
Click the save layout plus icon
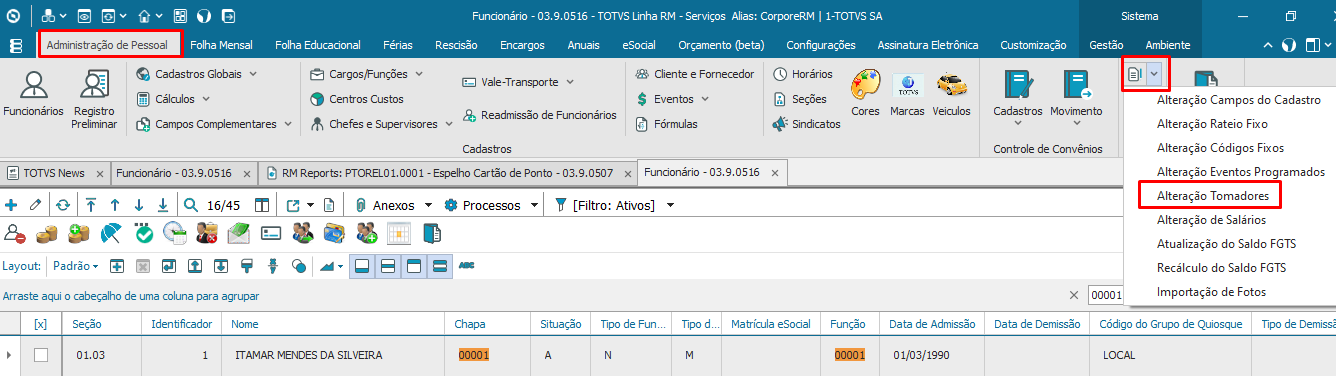[x=117, y=267]
